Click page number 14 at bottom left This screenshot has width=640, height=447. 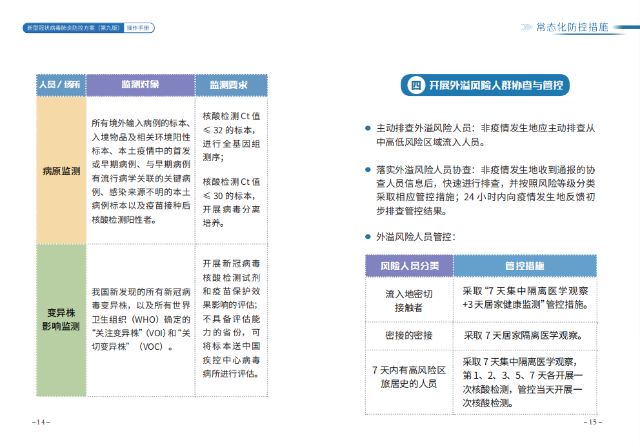point(41,423)
